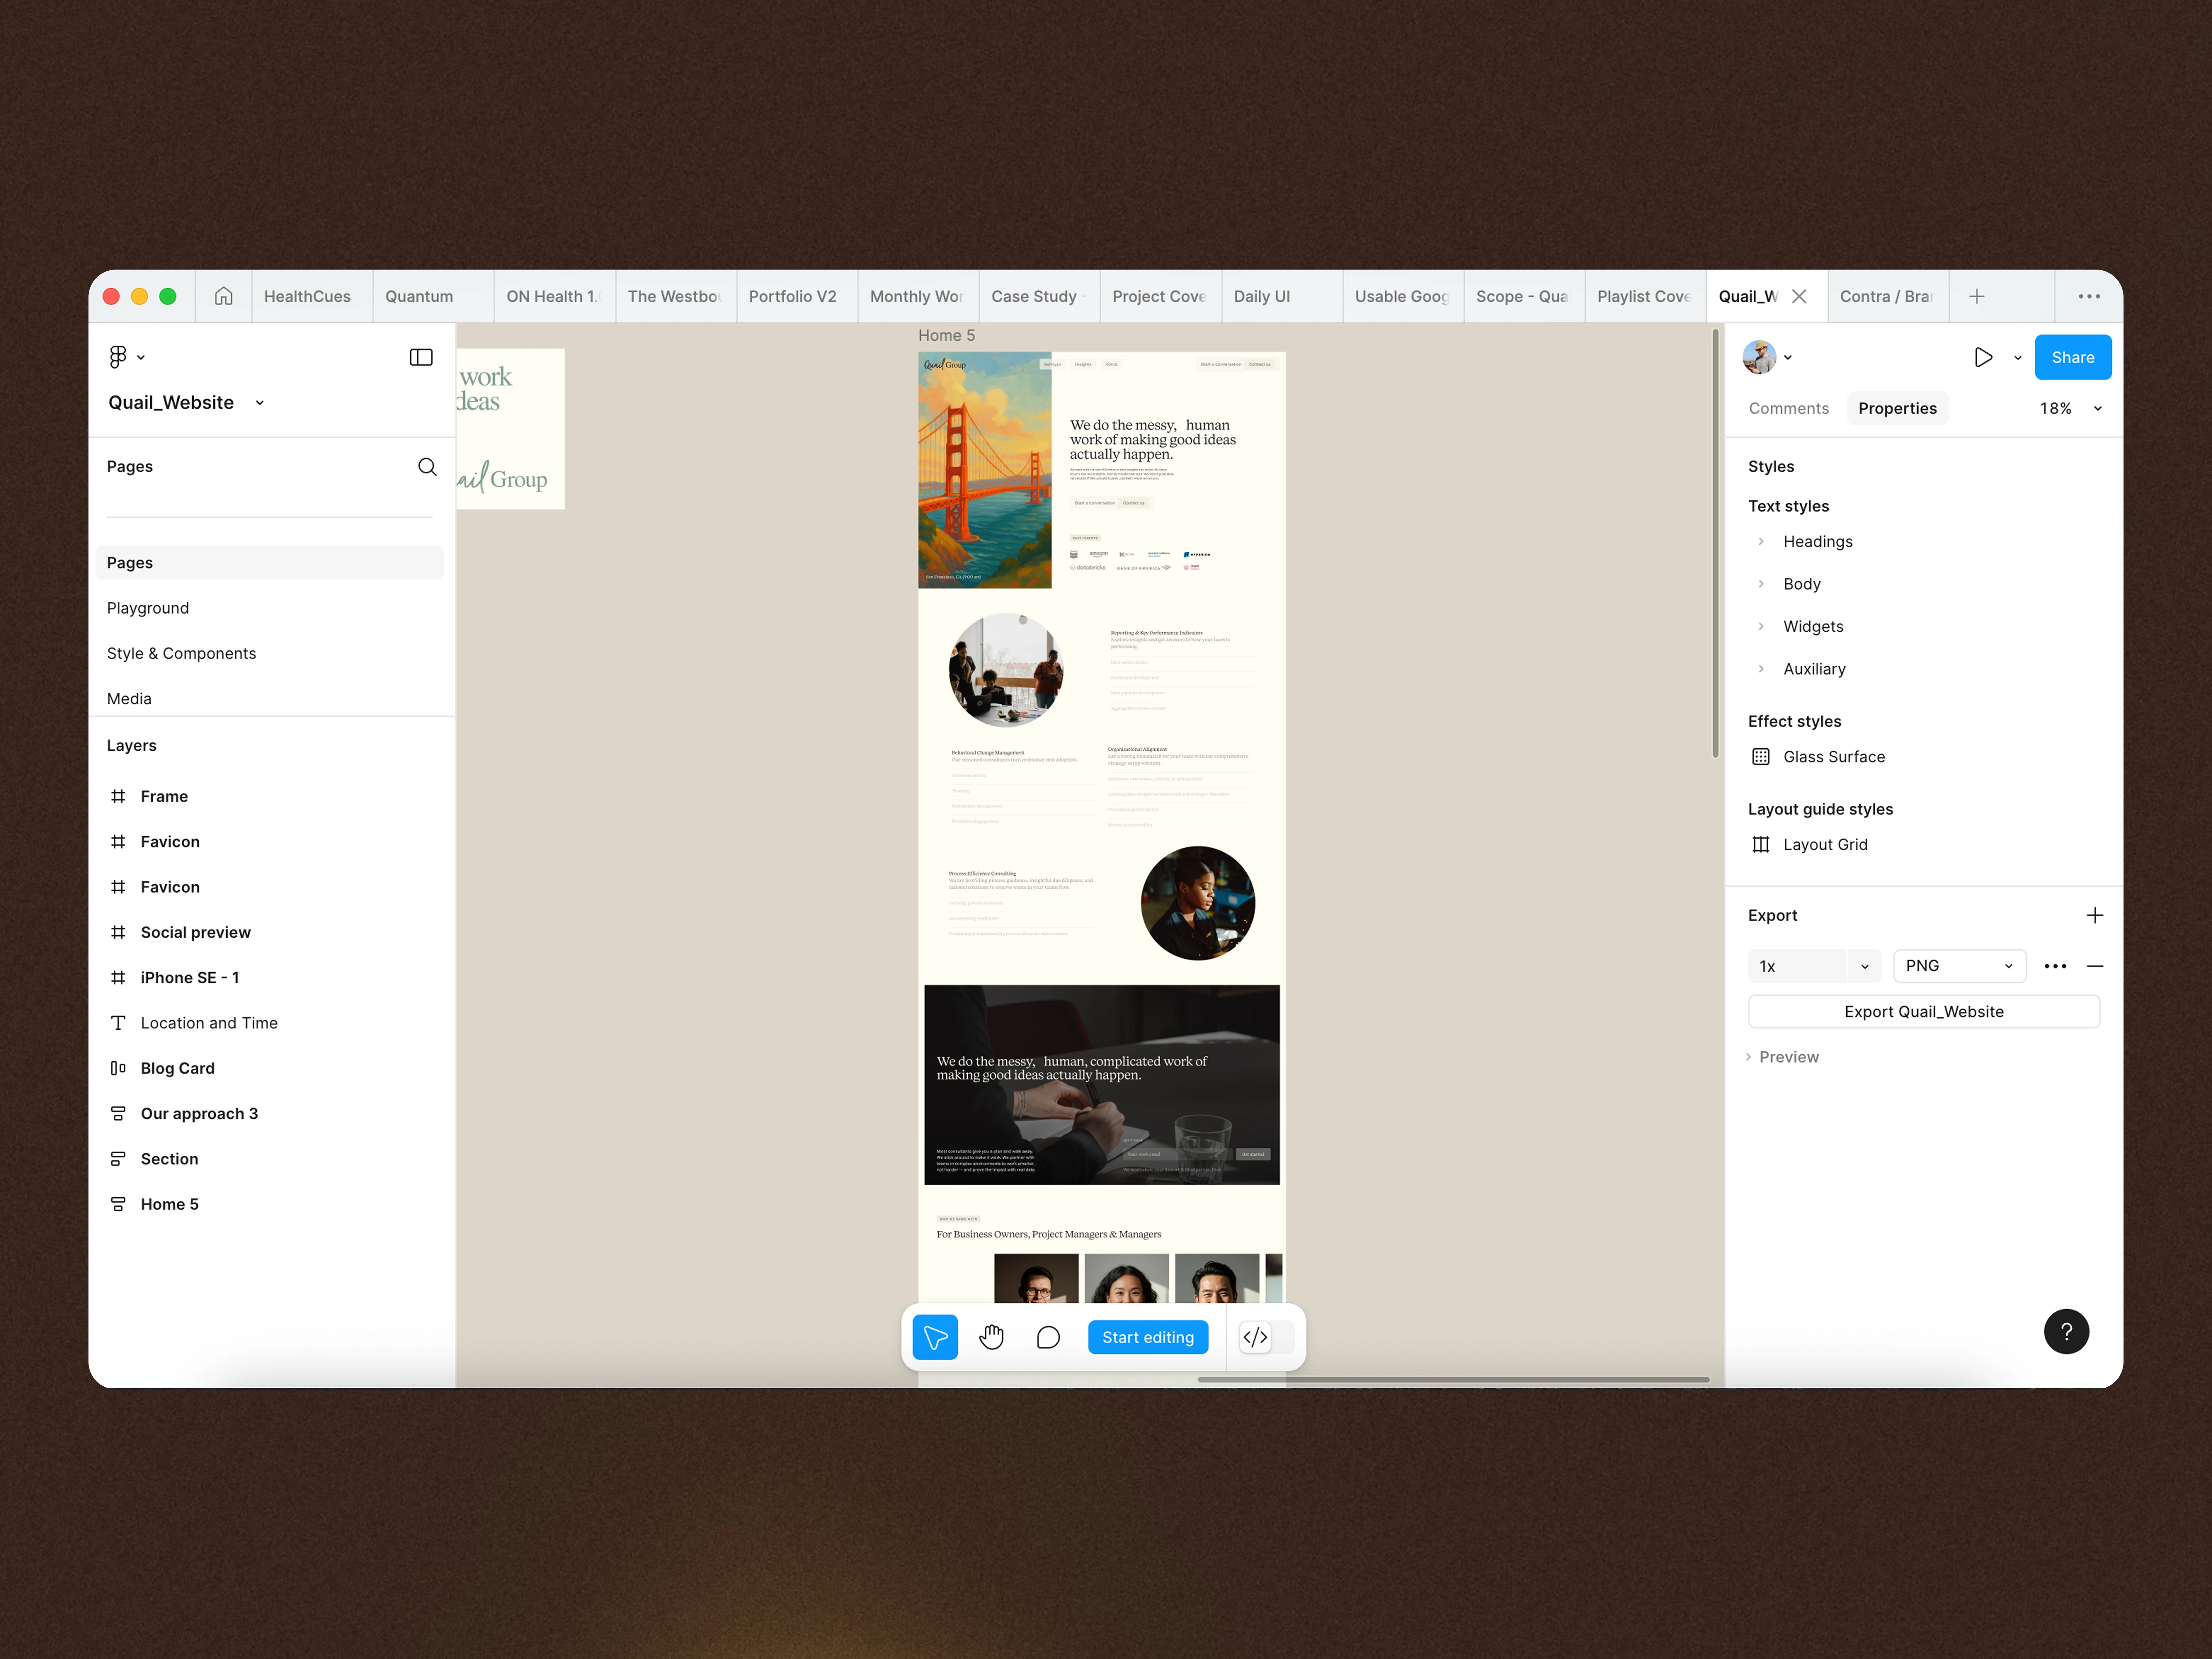Viewport: 2212px width, 1659px height.
Task: Click the present play button near Share
Action: click(x=1984, y=357)
